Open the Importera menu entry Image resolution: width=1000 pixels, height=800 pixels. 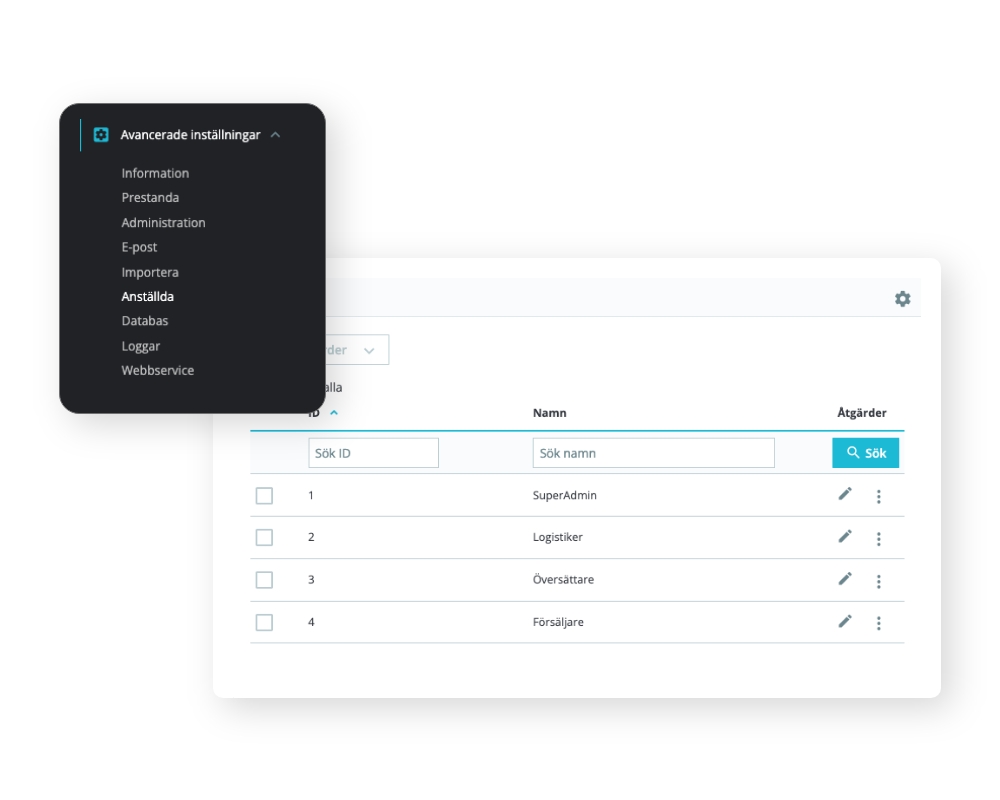pyautogui.click(x=150, y=272)
